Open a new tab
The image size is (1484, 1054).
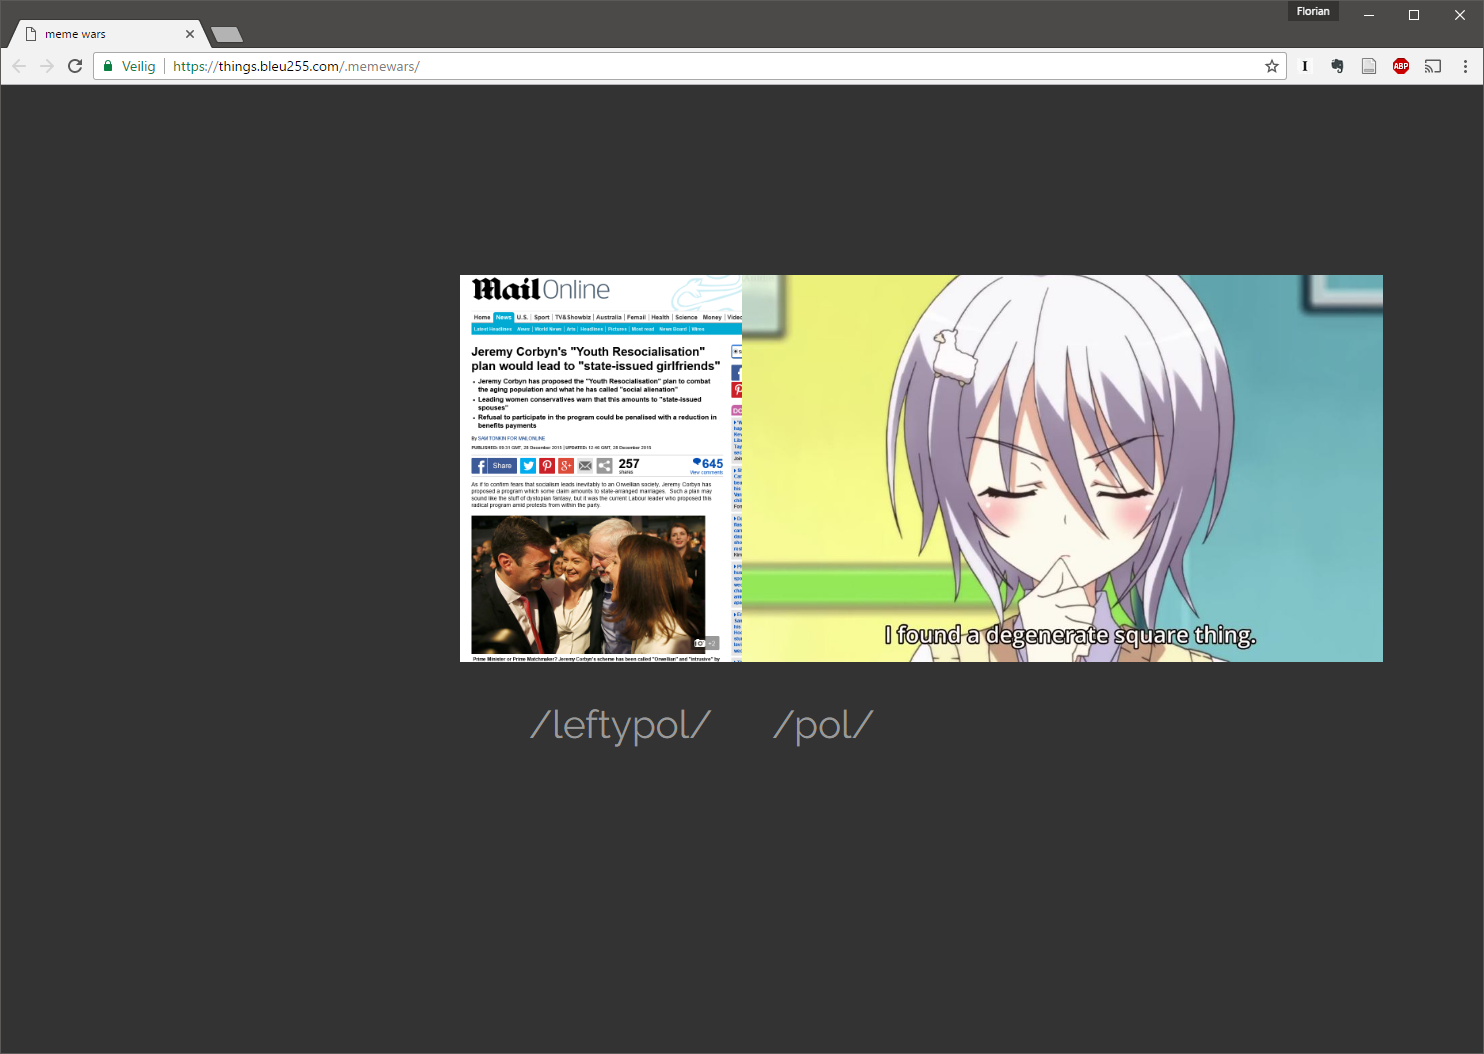tap(228, 35)
